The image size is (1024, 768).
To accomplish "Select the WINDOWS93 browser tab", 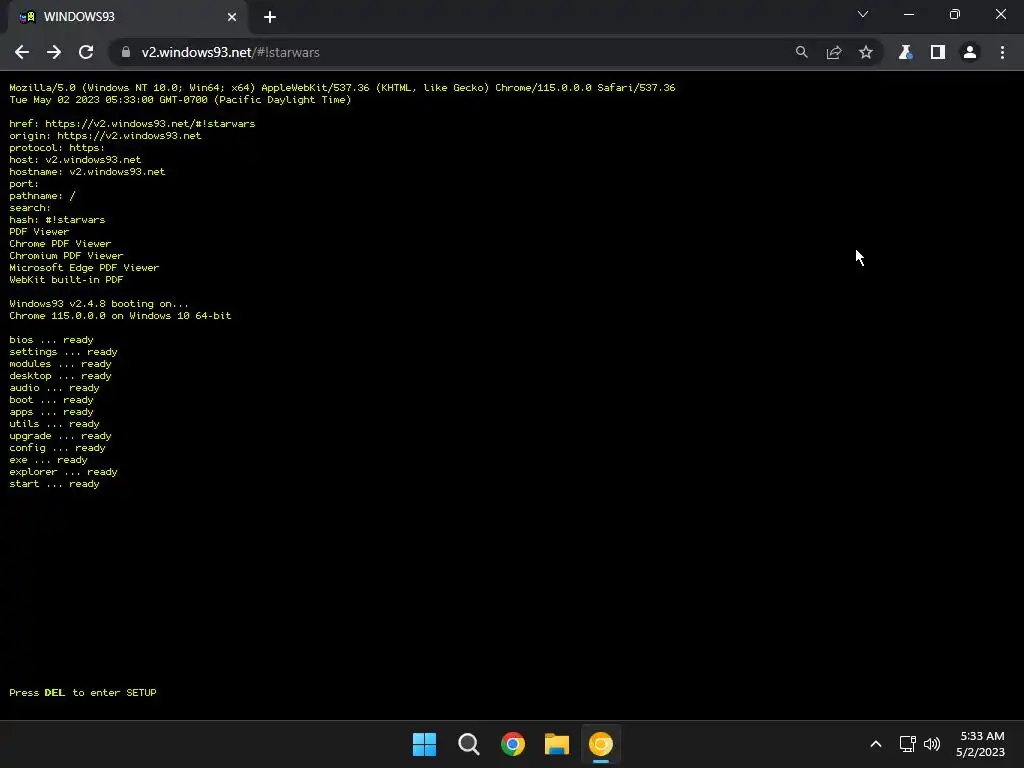I will 127,17.
